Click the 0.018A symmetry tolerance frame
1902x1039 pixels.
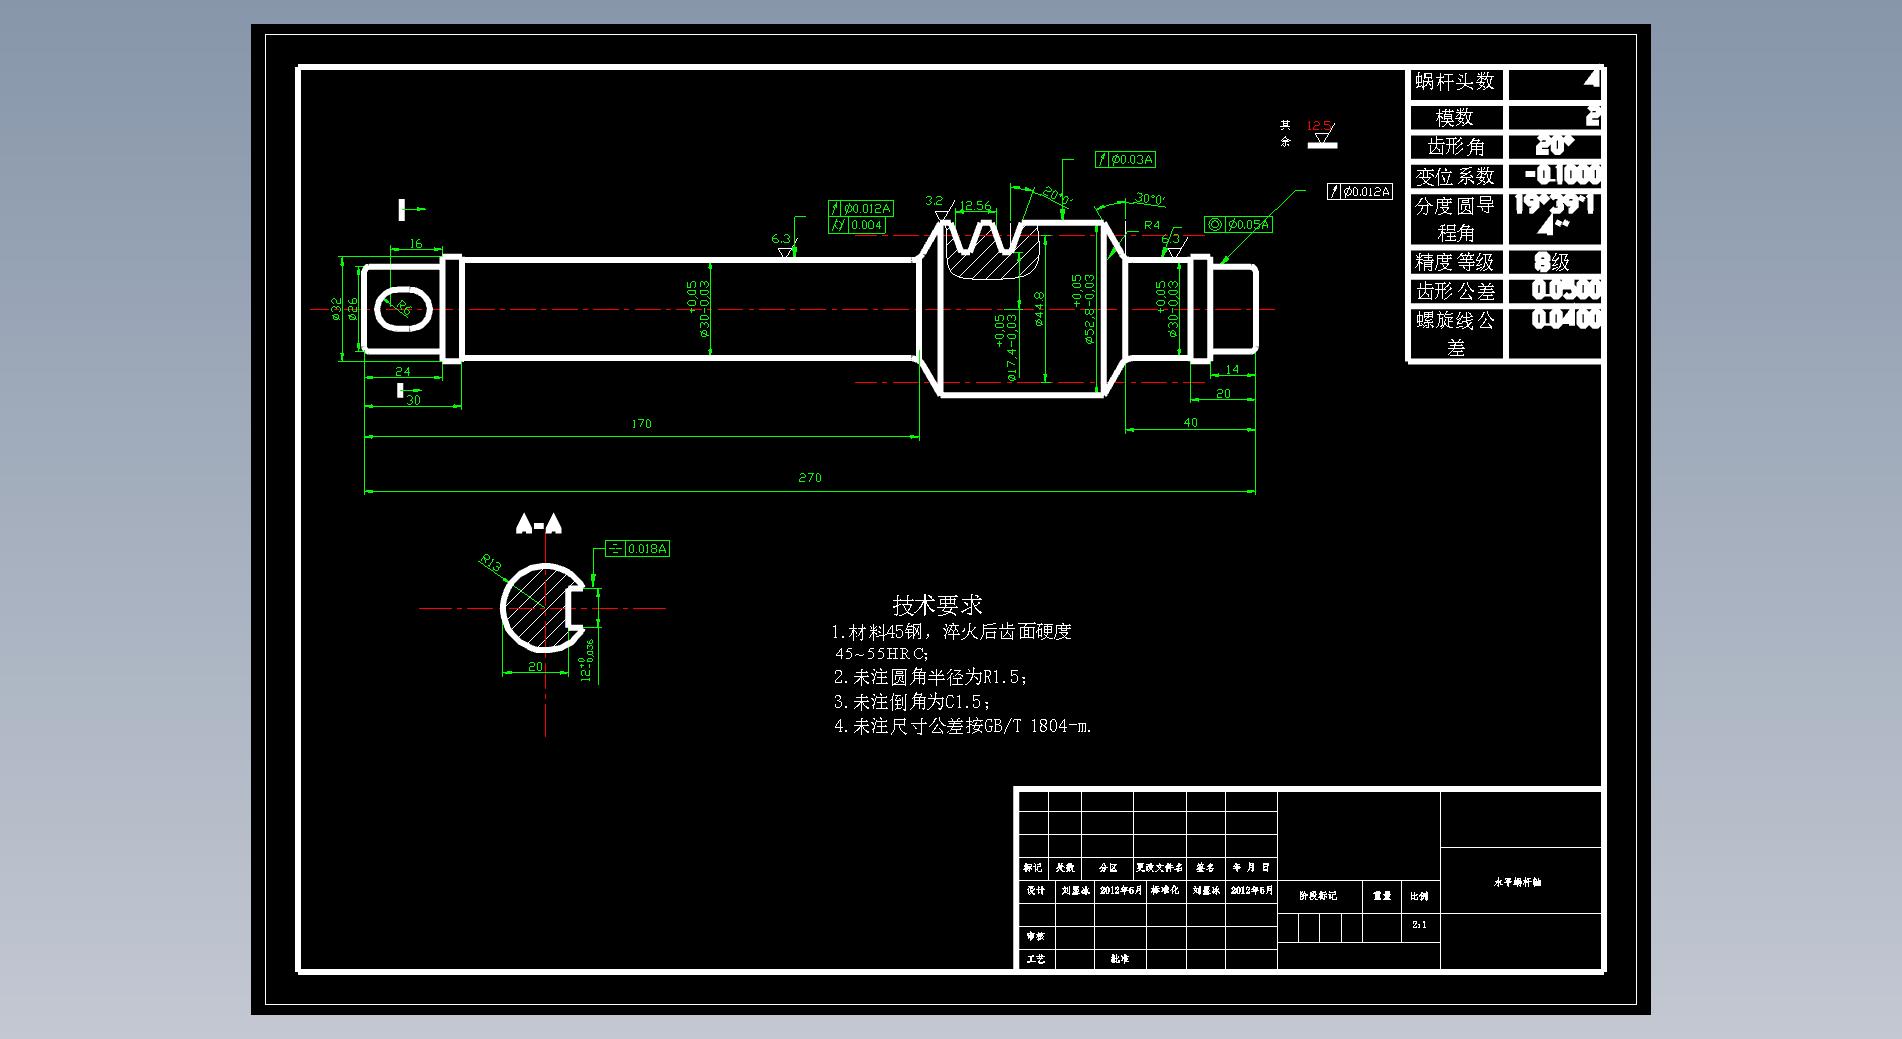[x=638, y=549]
